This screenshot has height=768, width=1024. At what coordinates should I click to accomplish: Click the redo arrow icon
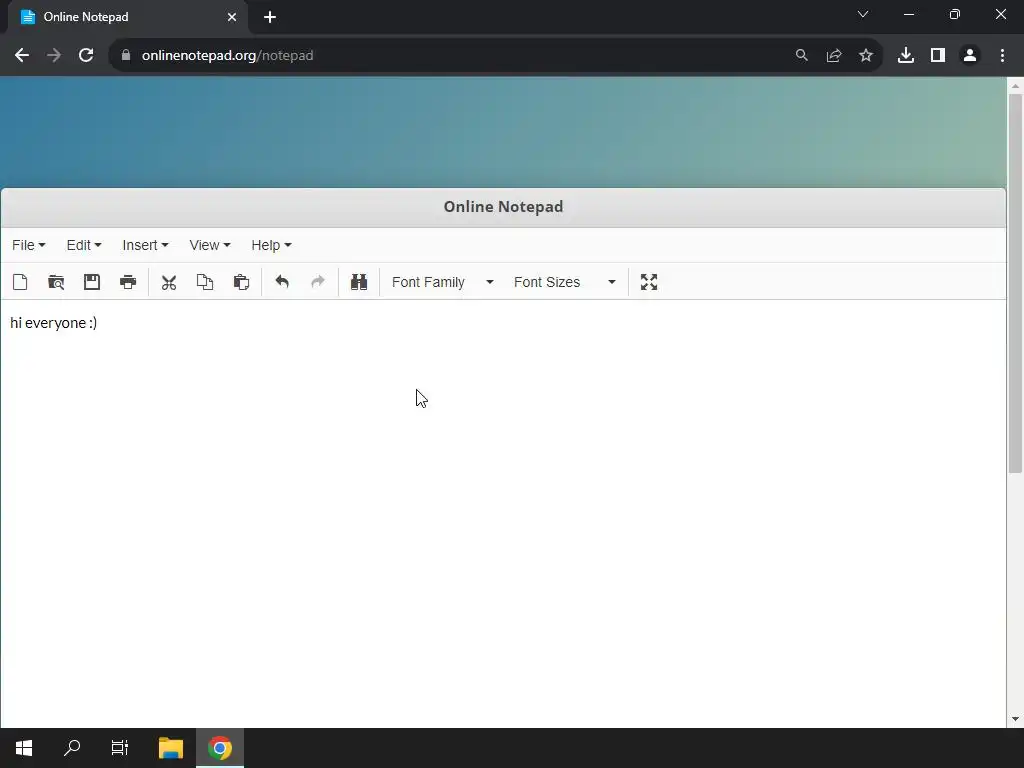(x=318, y=282)
